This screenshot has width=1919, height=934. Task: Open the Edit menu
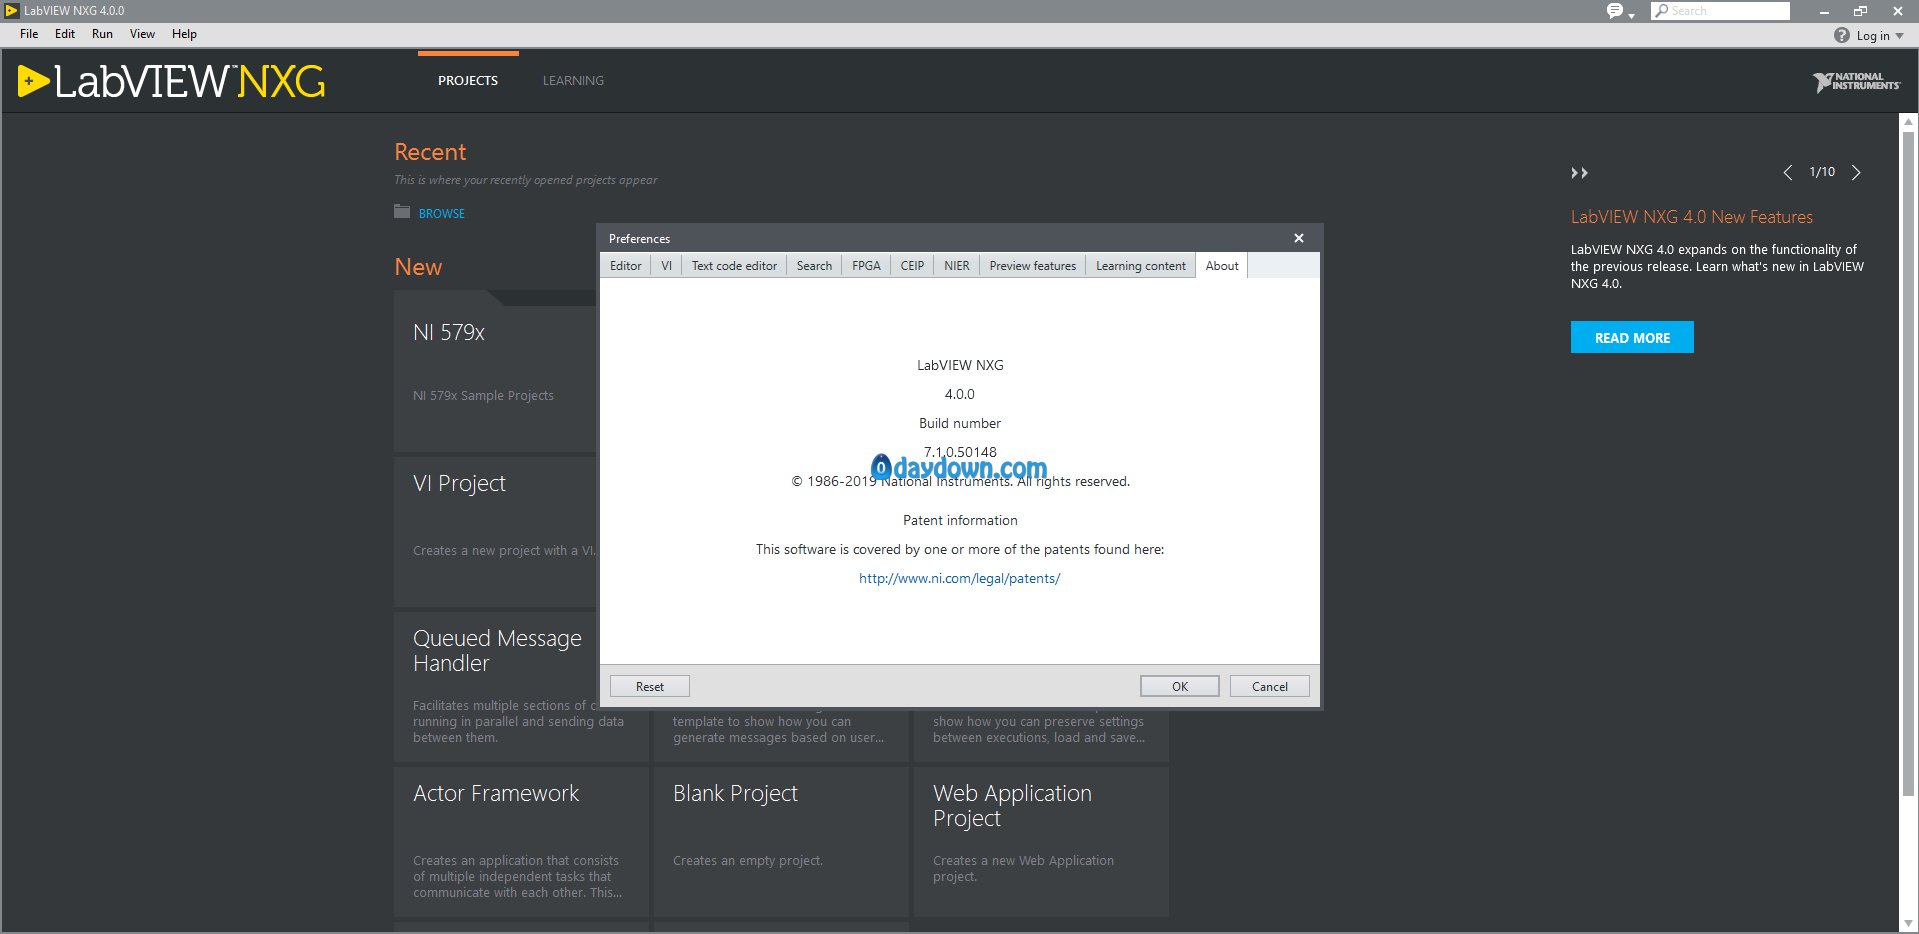point(65,34)
